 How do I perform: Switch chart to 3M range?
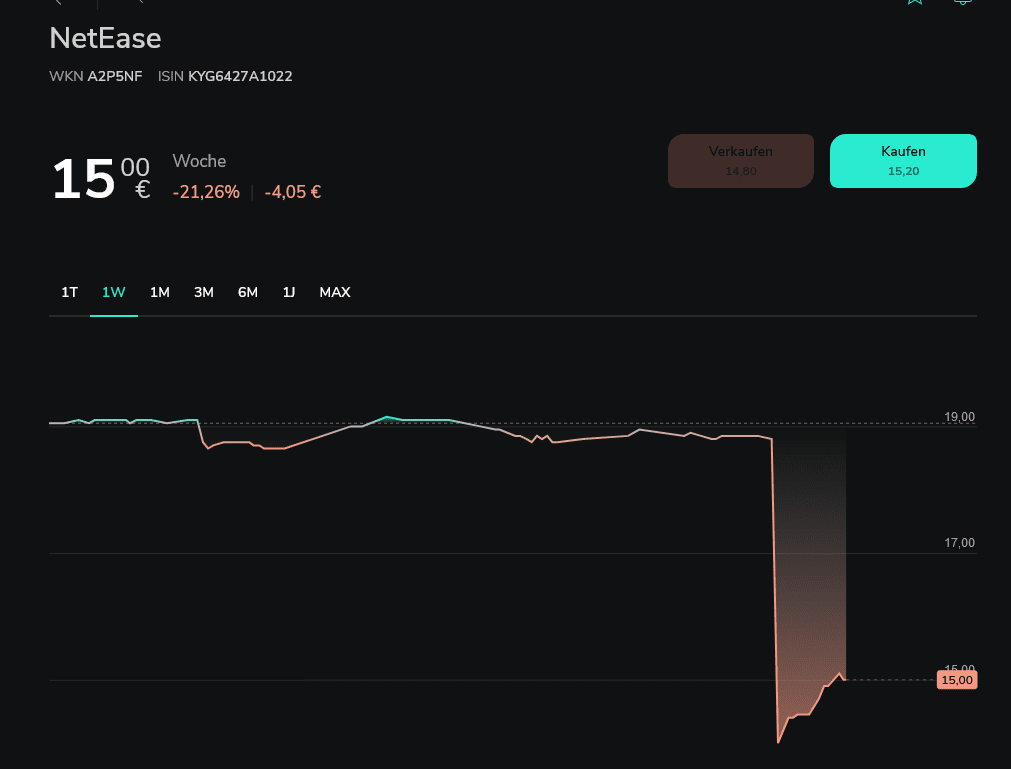pos(204,292)
